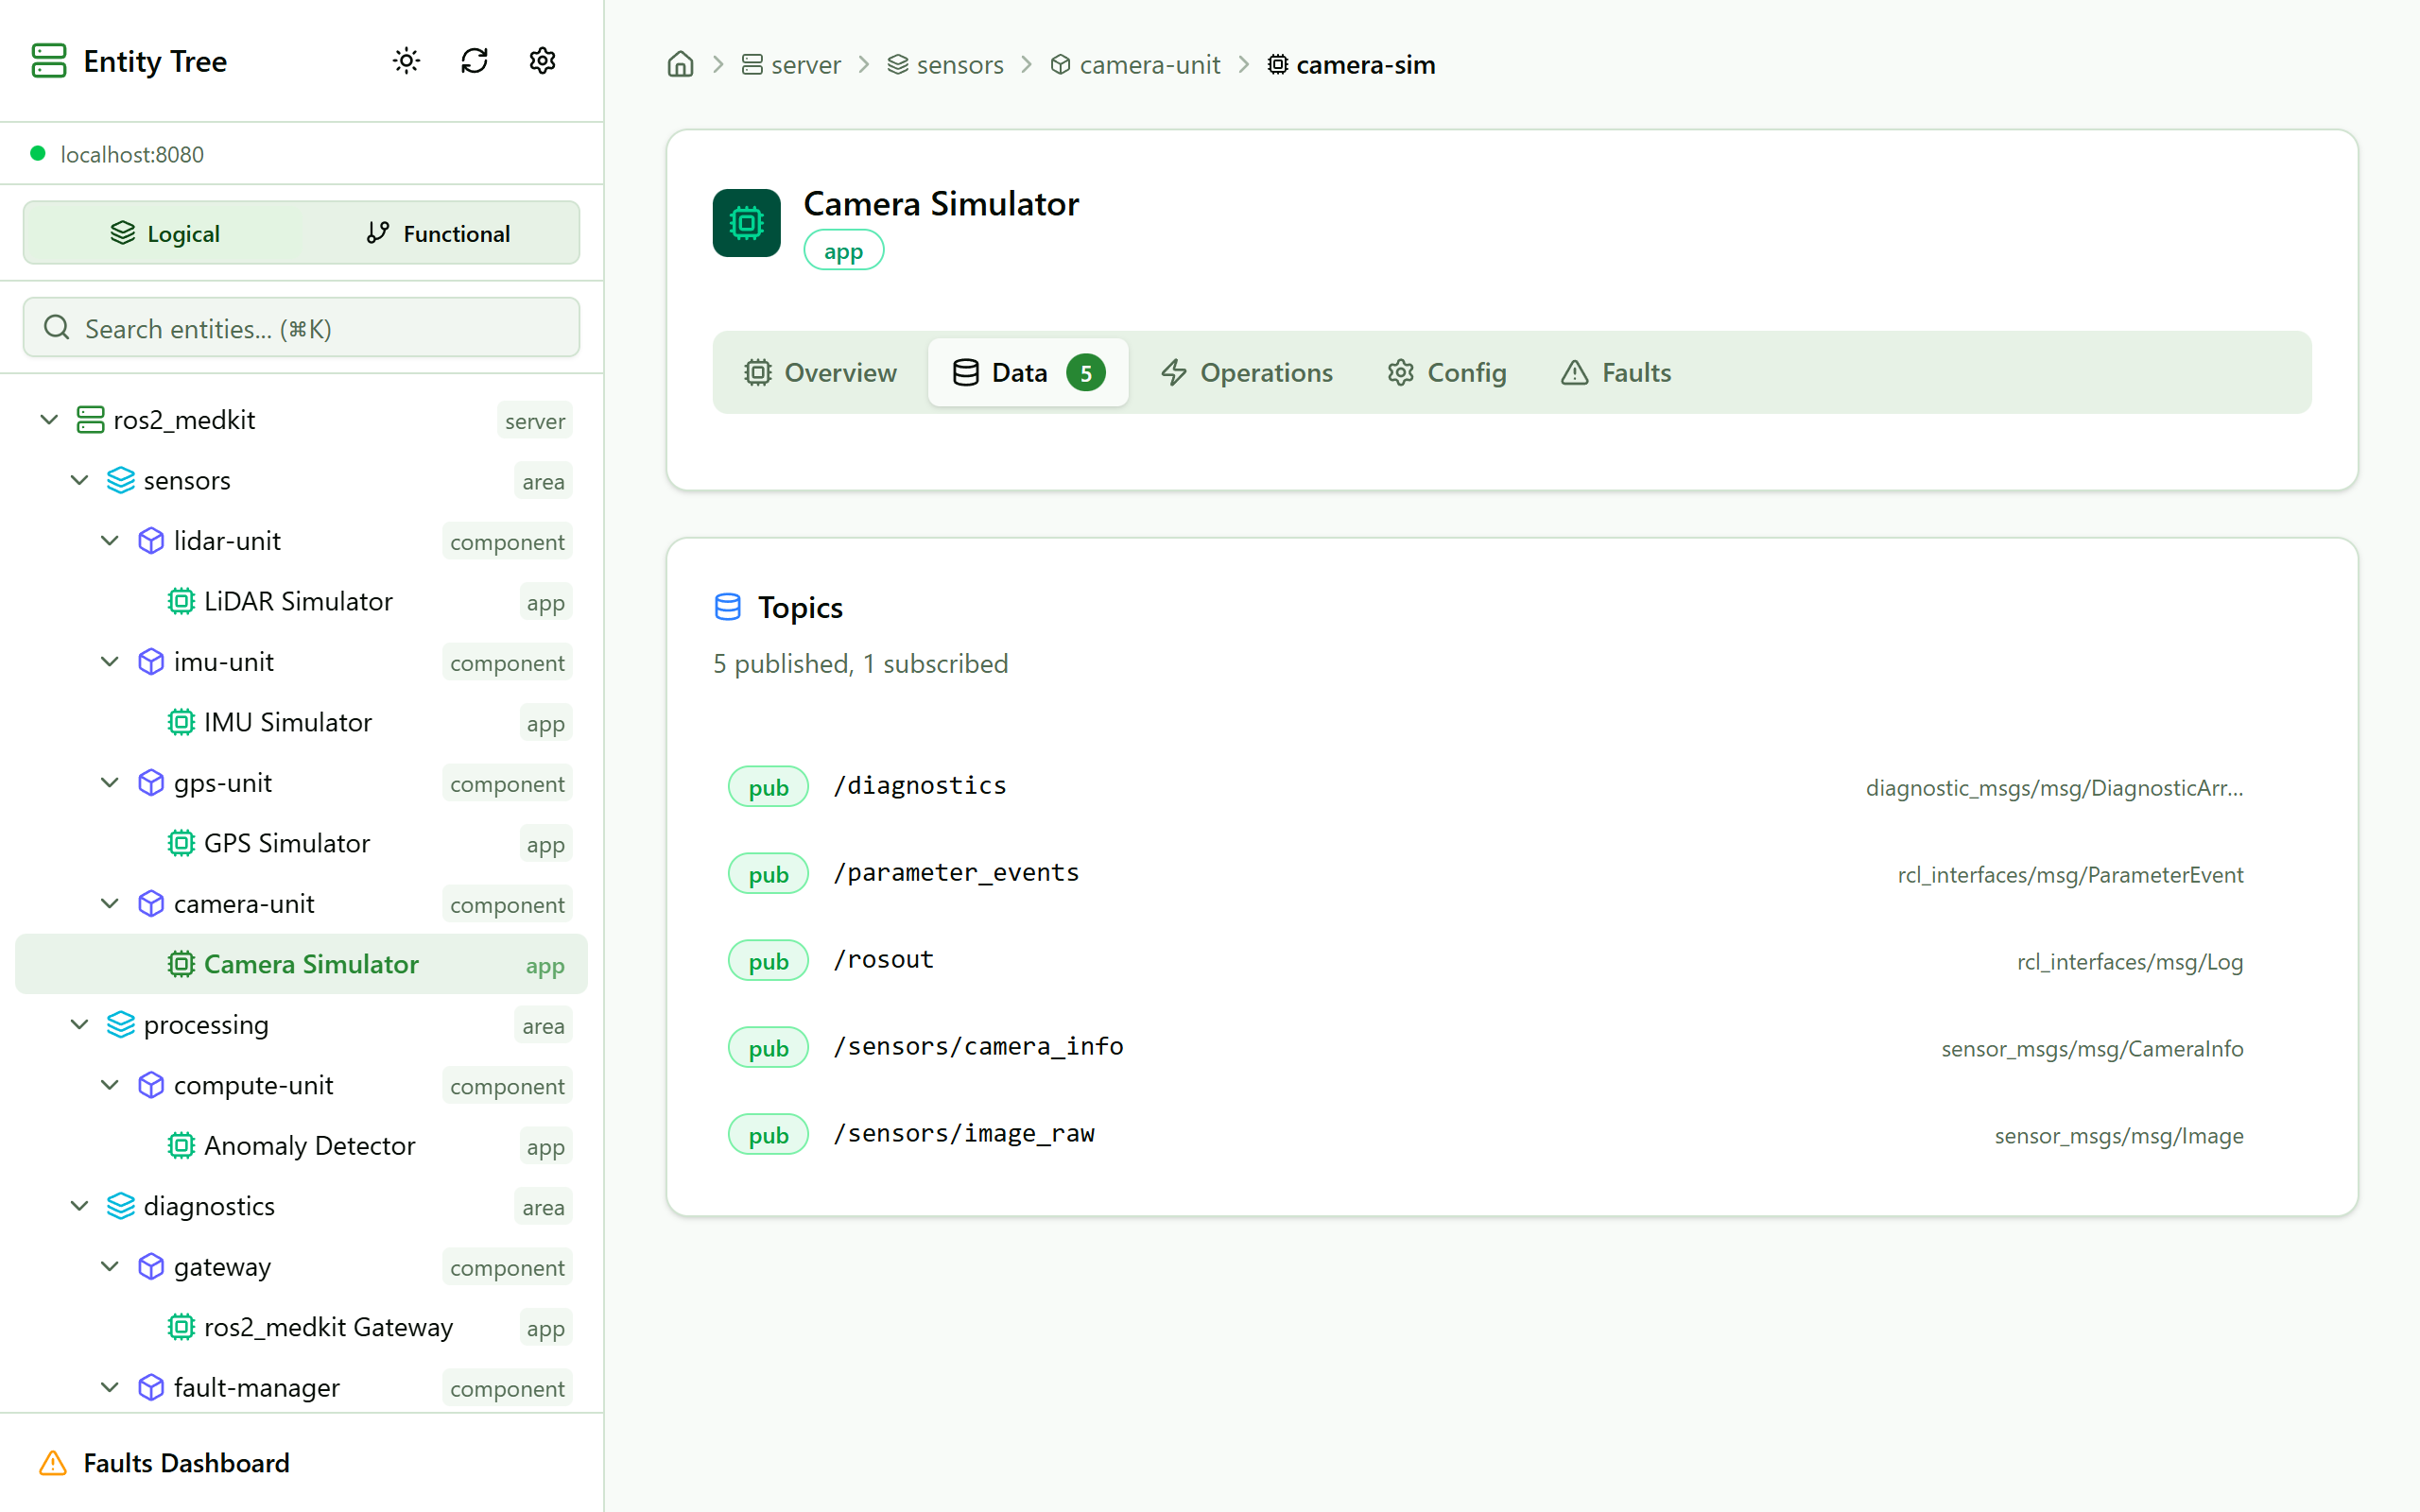
Task: Open the Config tab
Action: coord(1446,373)
